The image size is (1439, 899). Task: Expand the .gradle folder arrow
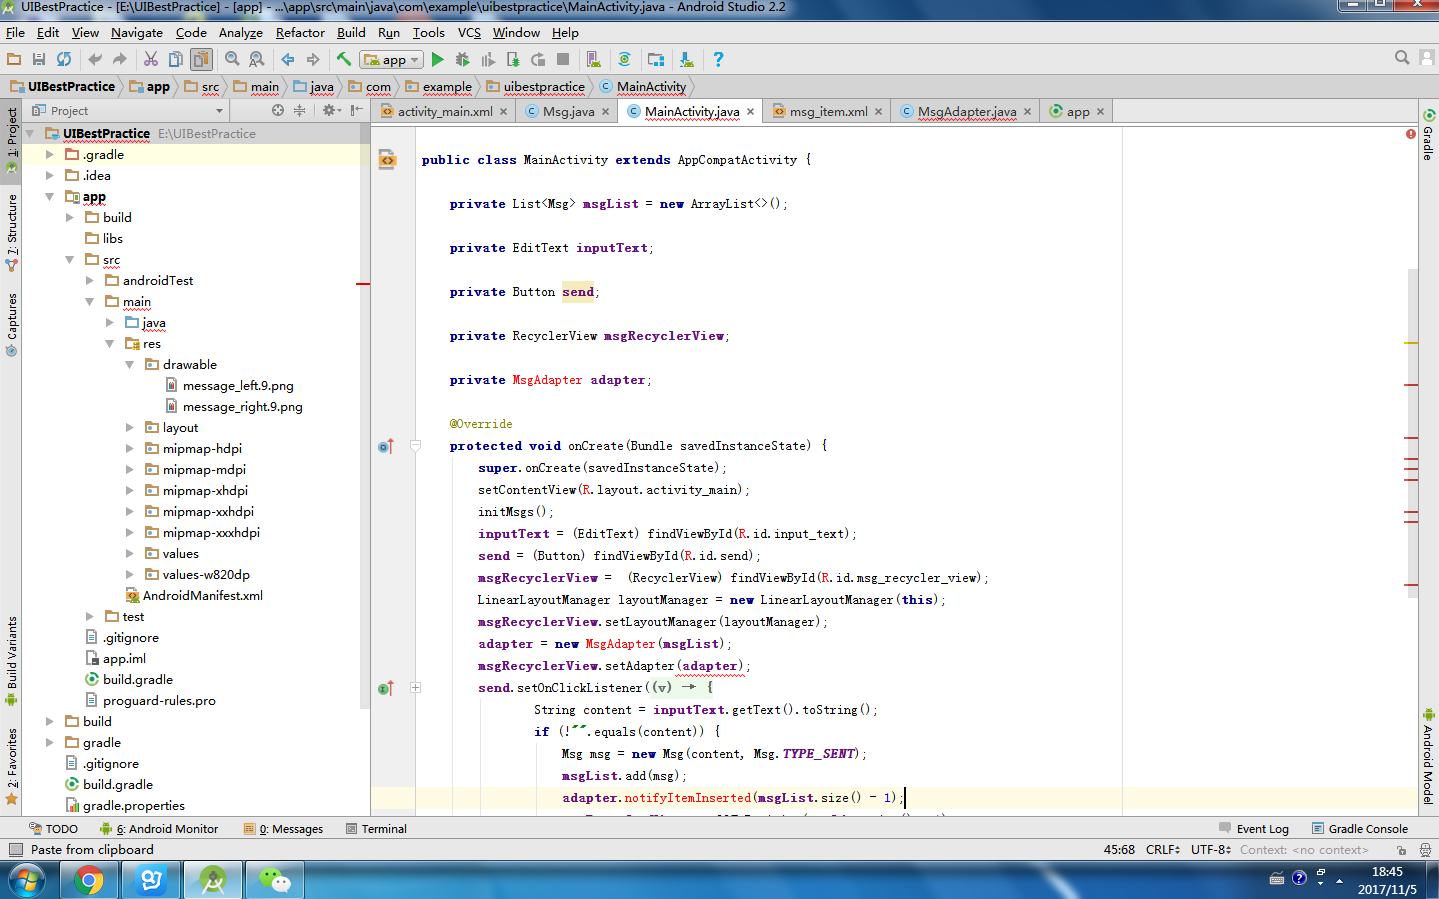[49, 155]
